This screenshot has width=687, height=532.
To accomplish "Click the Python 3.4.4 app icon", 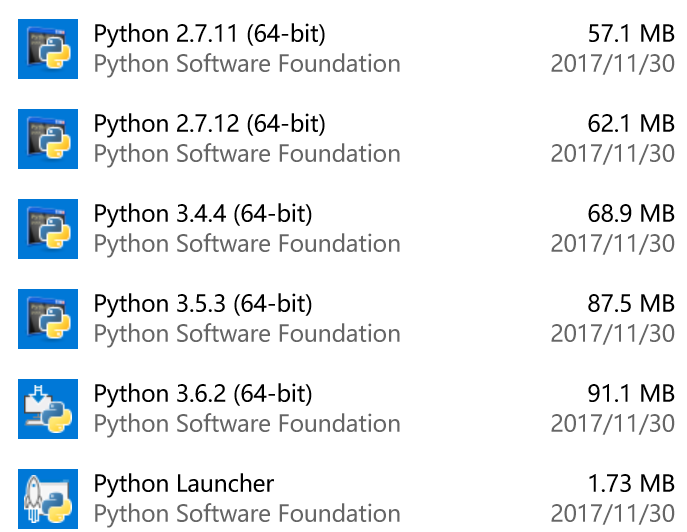I will pyautogui.click(x=48, y=229).
